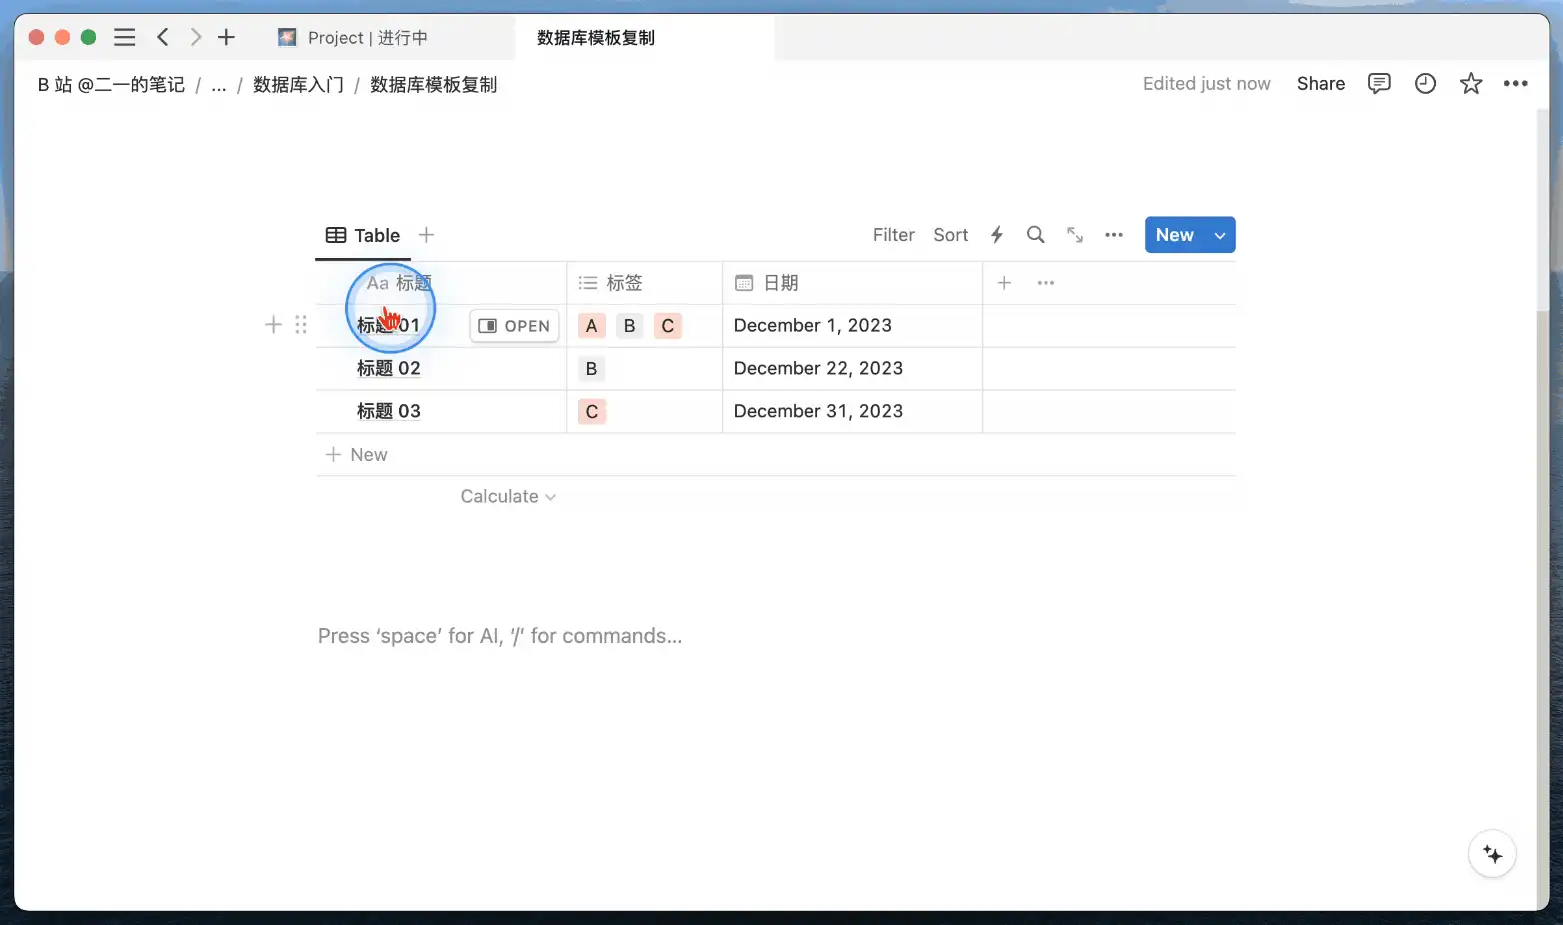This screenshot has width=1563, height=925.
Task: Open database in full page
Action: point(1075,235)
